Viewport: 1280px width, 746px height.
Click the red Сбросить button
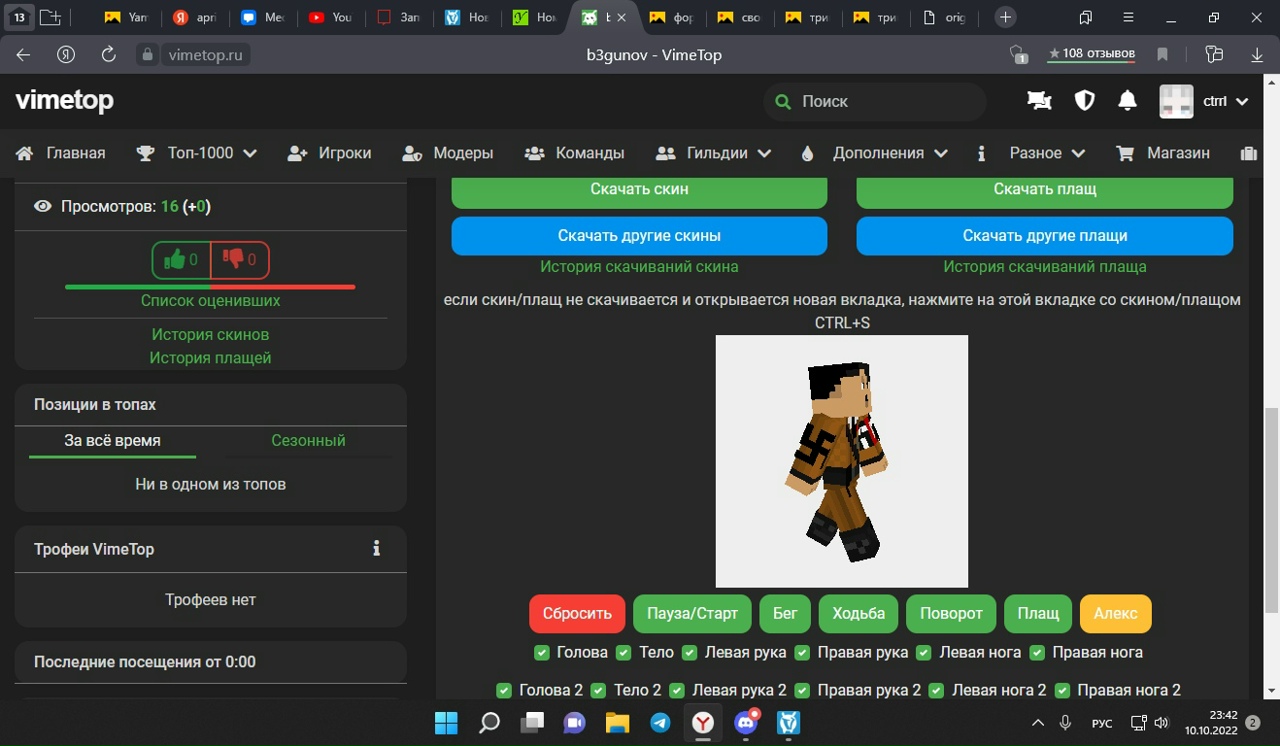(577, 614)
